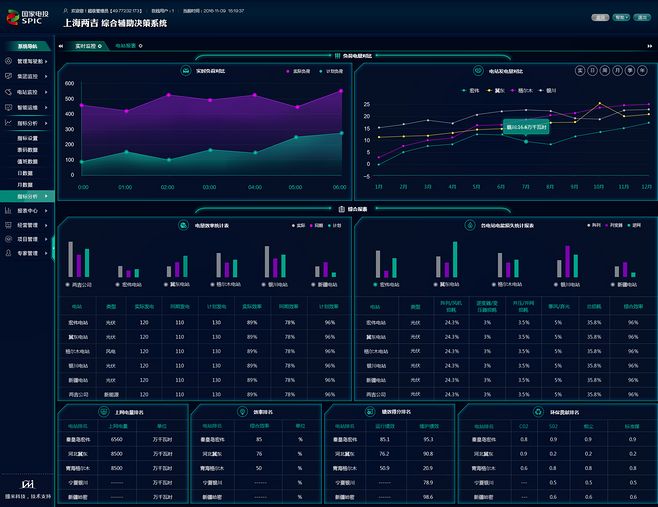
Task: Select 新疆电站 radio under the loss bar chart
Action: coord(613,285)
